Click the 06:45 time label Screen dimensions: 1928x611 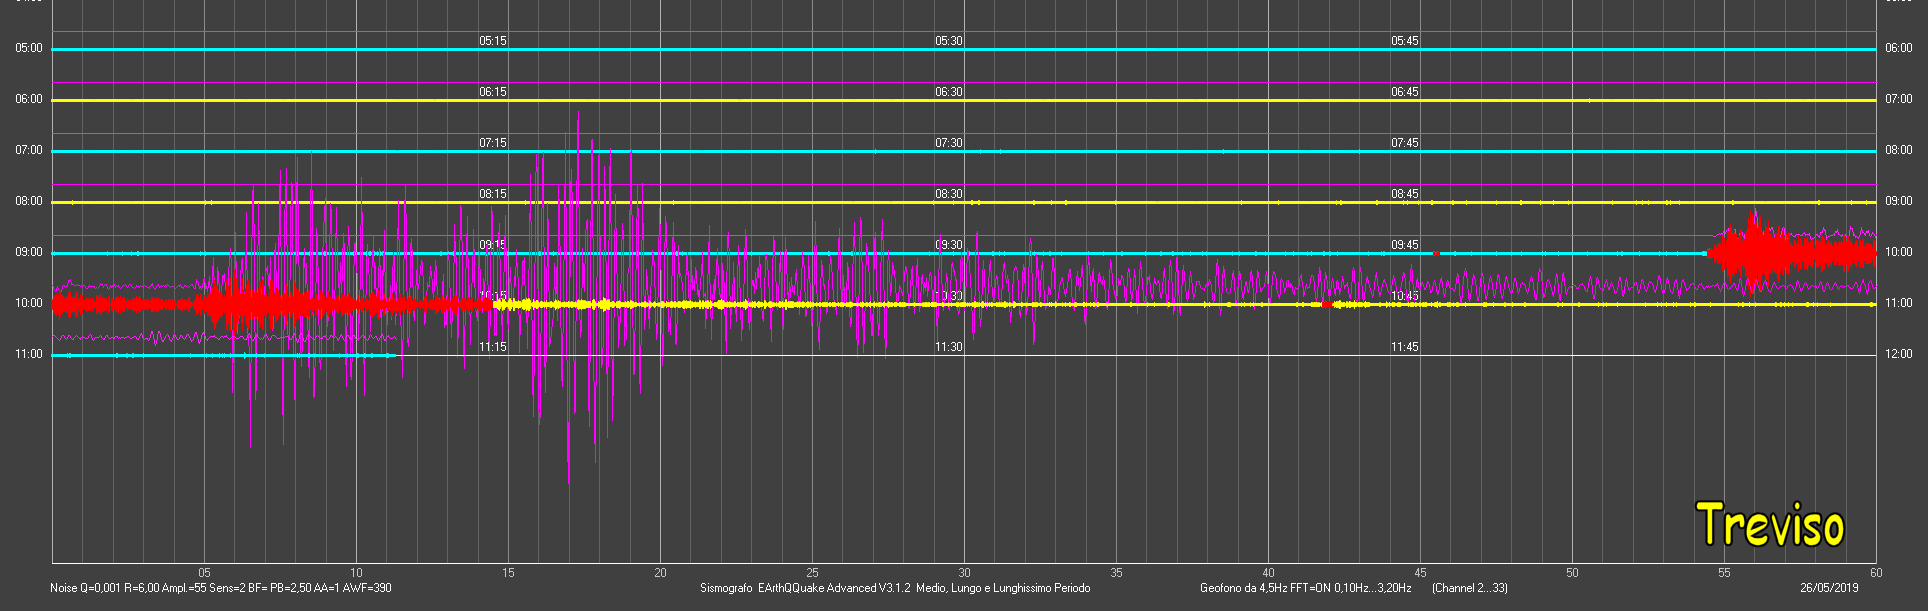coord(1405,92)
